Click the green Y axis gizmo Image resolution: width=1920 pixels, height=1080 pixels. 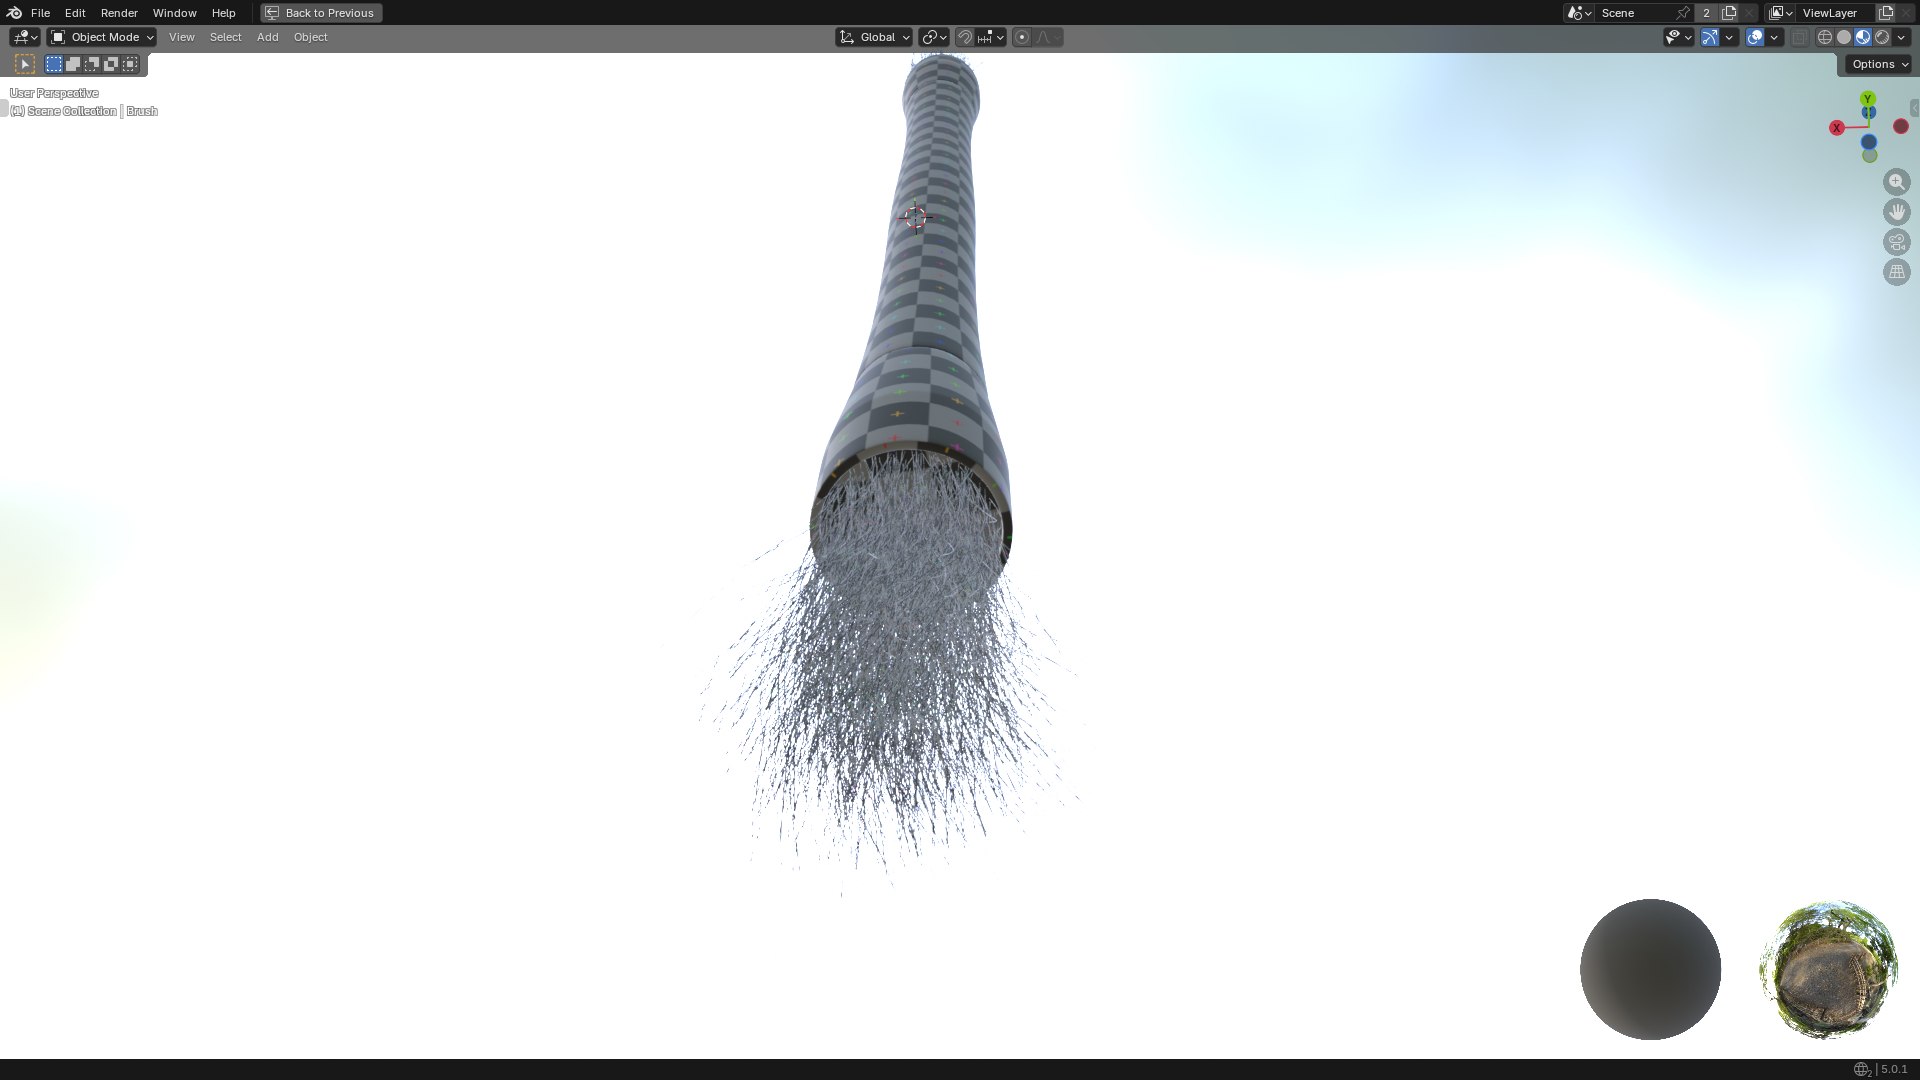pyautogui.click(x=1867, y=99)
